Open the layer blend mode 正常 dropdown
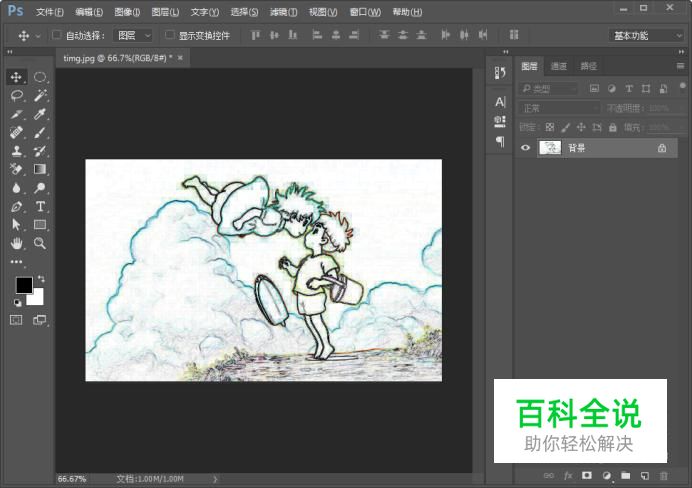The width and height of the screenshot is (692, 488). [560, 108]
